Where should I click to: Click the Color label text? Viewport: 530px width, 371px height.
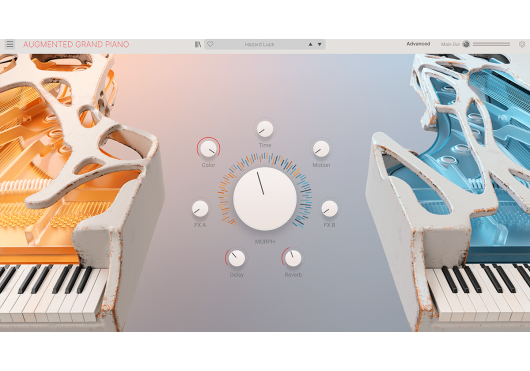click(x=208, y=165)
